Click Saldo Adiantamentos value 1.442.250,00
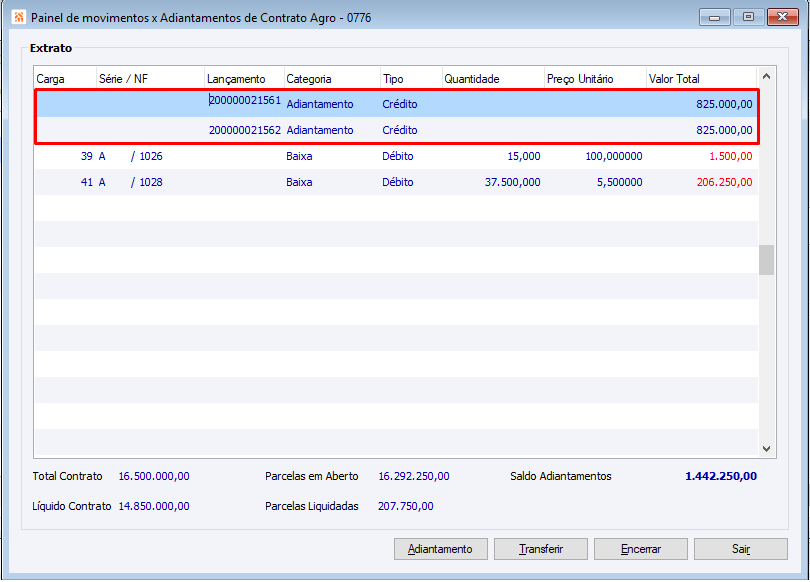This screenshot has height=582, width=810. click(x=721, y=476)
